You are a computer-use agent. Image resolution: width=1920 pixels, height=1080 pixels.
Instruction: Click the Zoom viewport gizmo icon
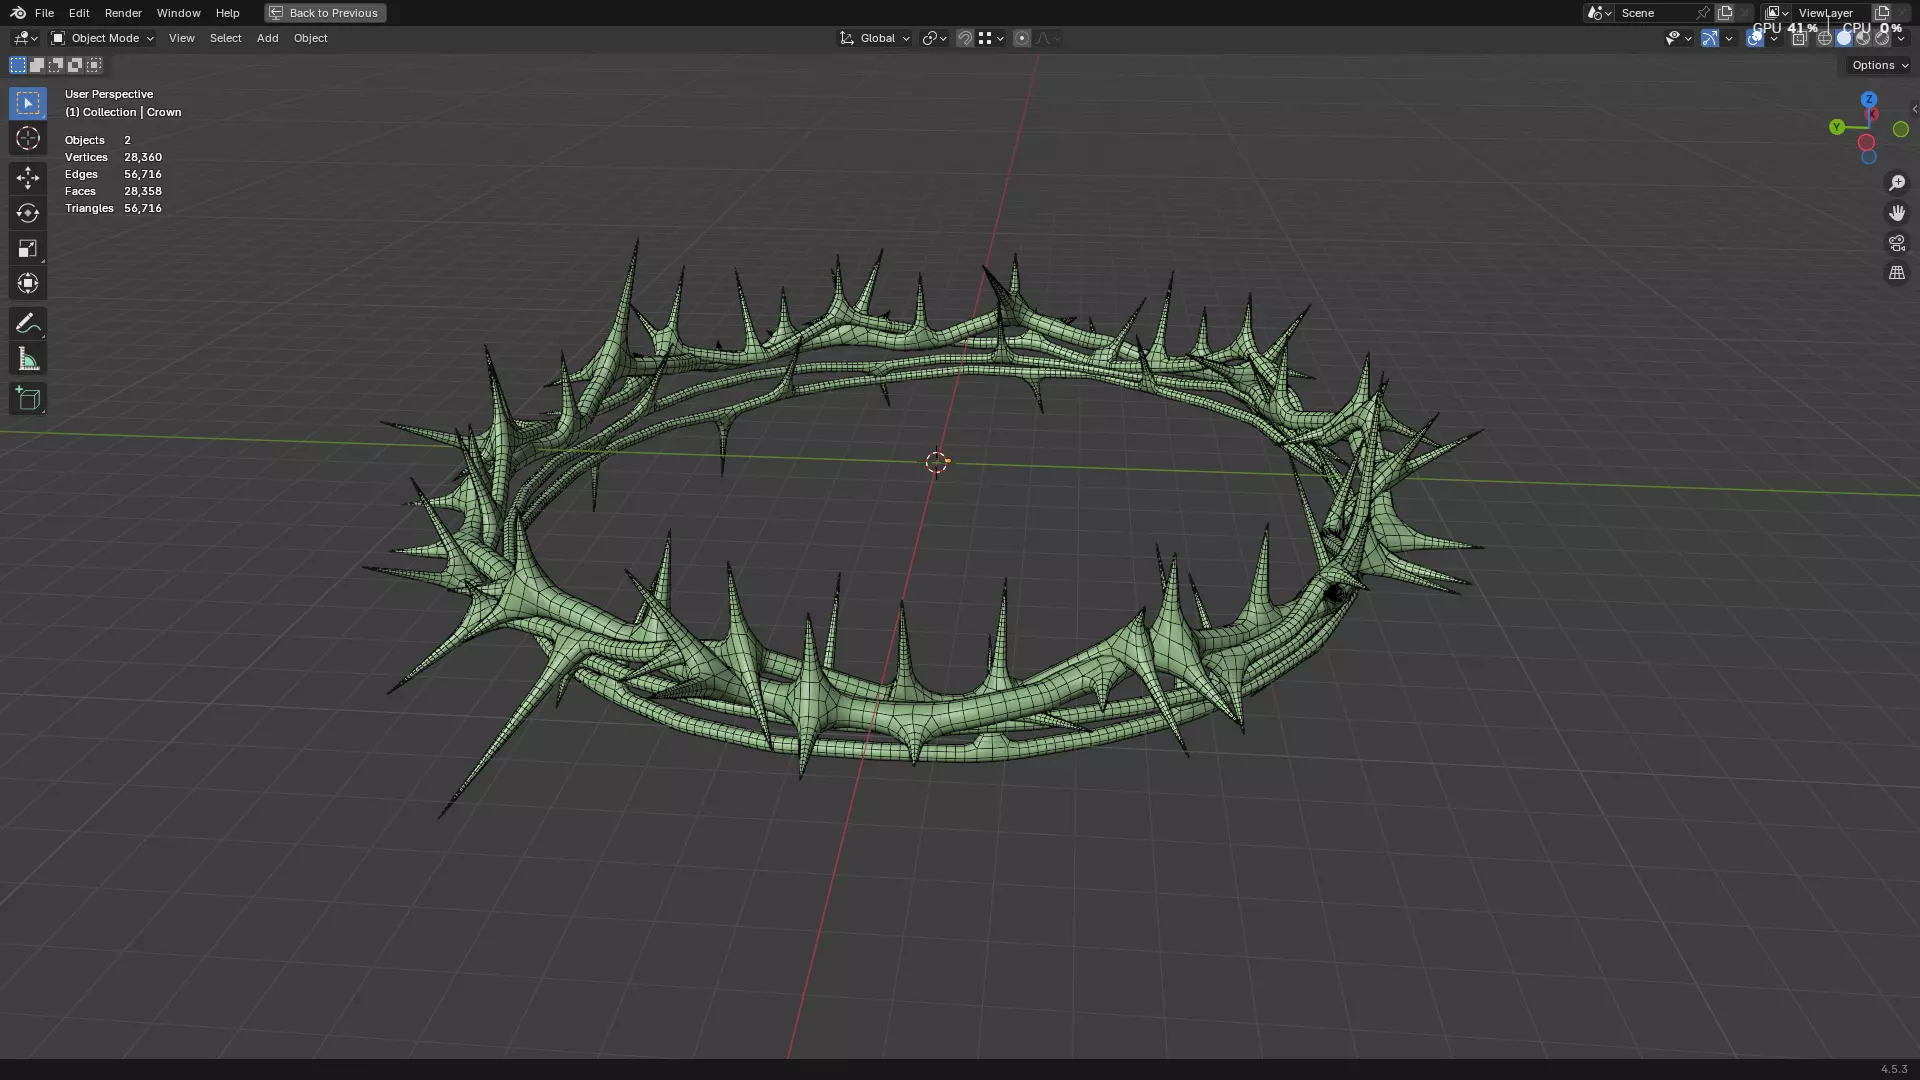click(1897, 183)
